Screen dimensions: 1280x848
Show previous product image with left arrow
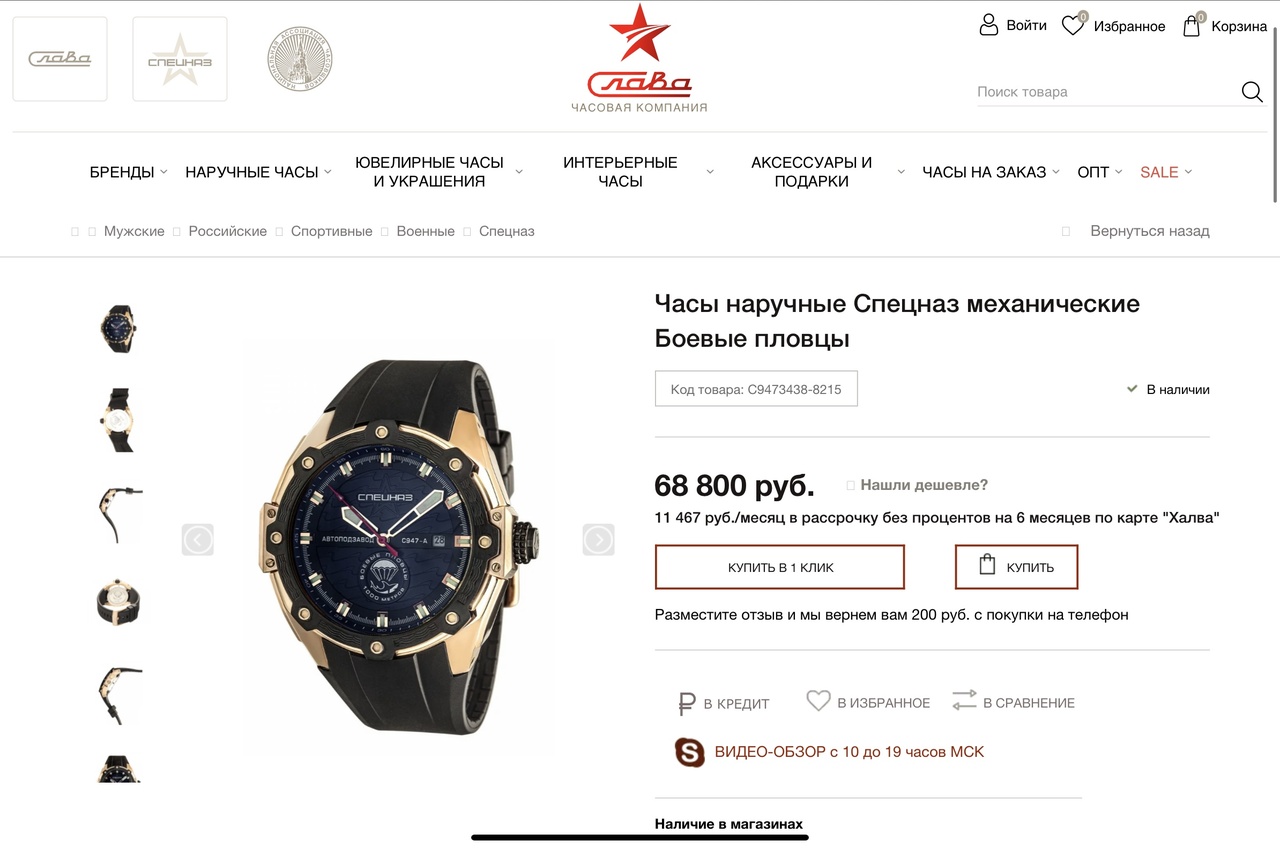pyautogui.click(x=198, y=540)
